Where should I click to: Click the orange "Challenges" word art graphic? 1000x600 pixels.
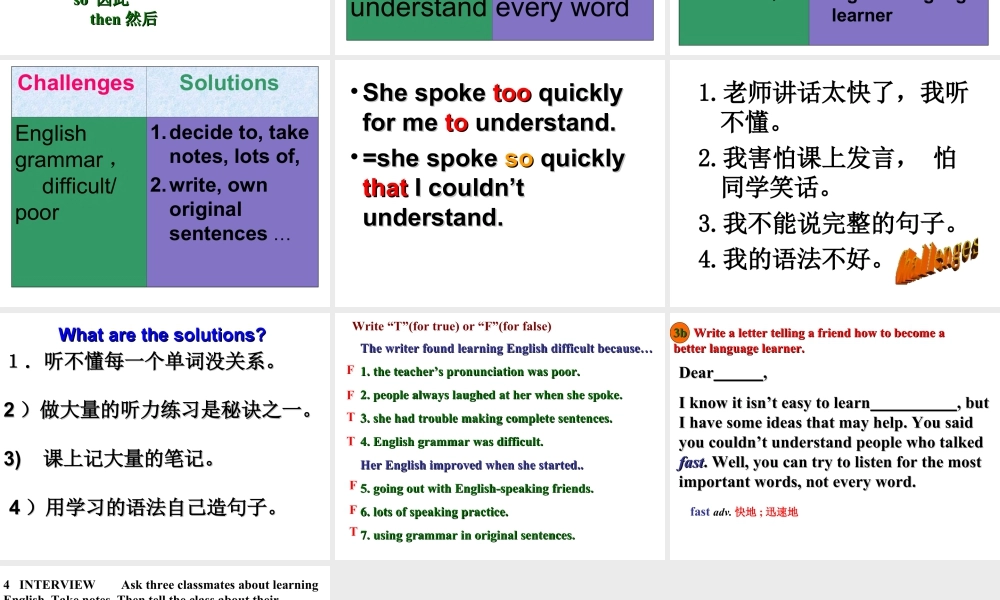[x=936, y=262]
